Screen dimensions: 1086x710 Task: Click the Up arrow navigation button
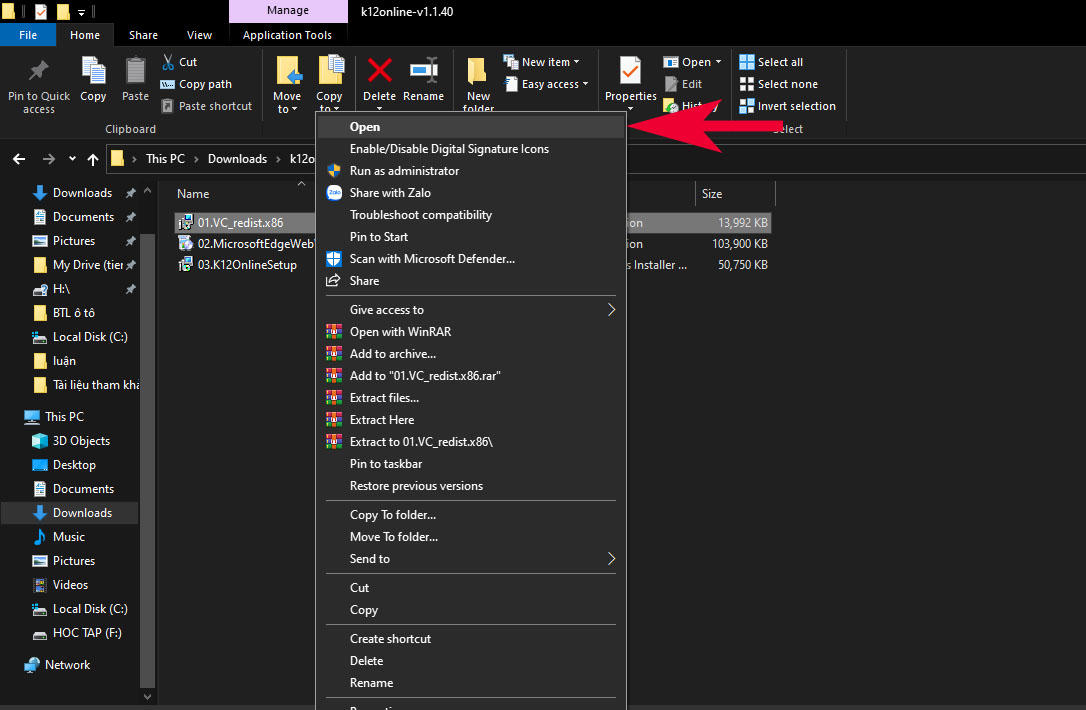[x=93, y=159]
